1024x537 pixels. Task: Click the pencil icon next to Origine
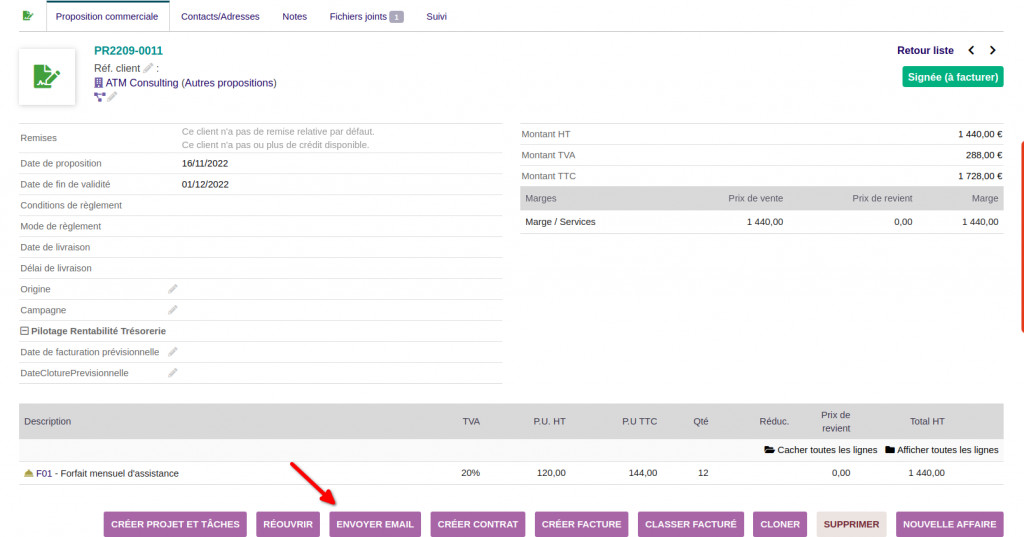coord(173,289)
